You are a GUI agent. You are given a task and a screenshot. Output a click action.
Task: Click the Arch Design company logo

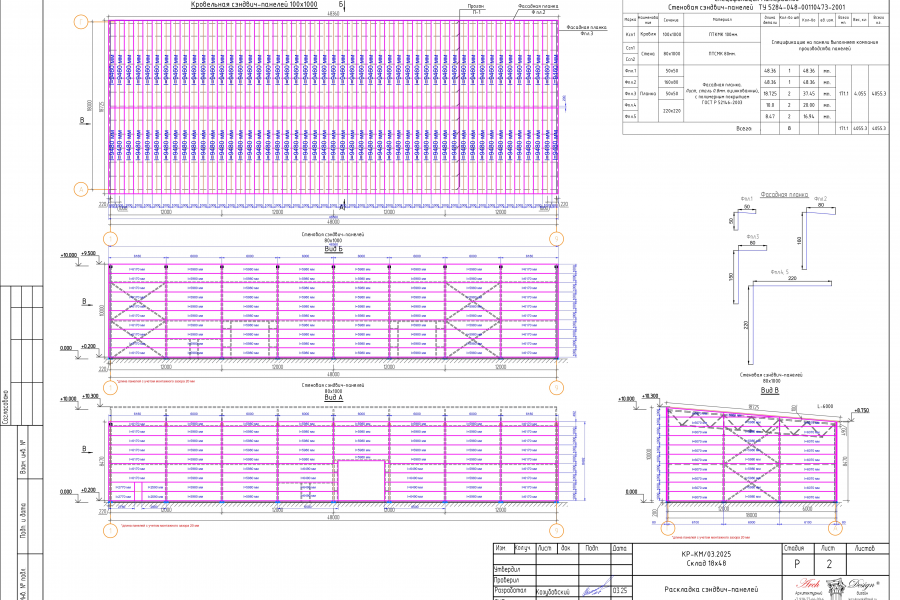[837, 589]
